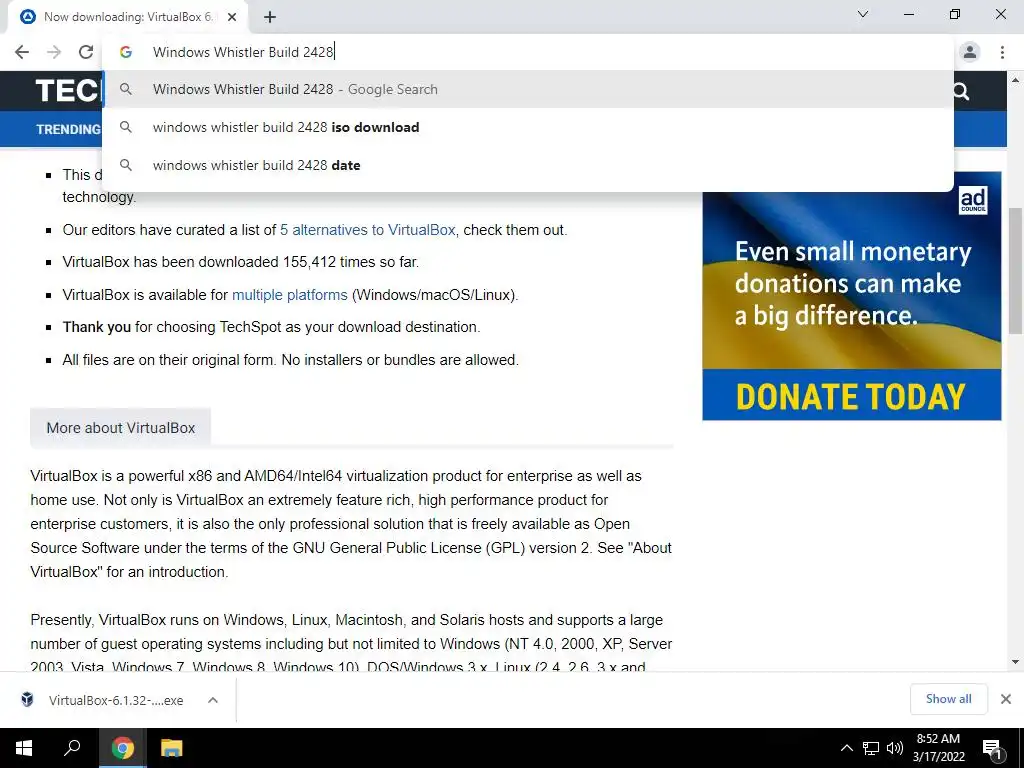Select the 'Now downloading: VirtualBox' tab
The width and height of the screenshot is (1024, 768).
(128, 17)
